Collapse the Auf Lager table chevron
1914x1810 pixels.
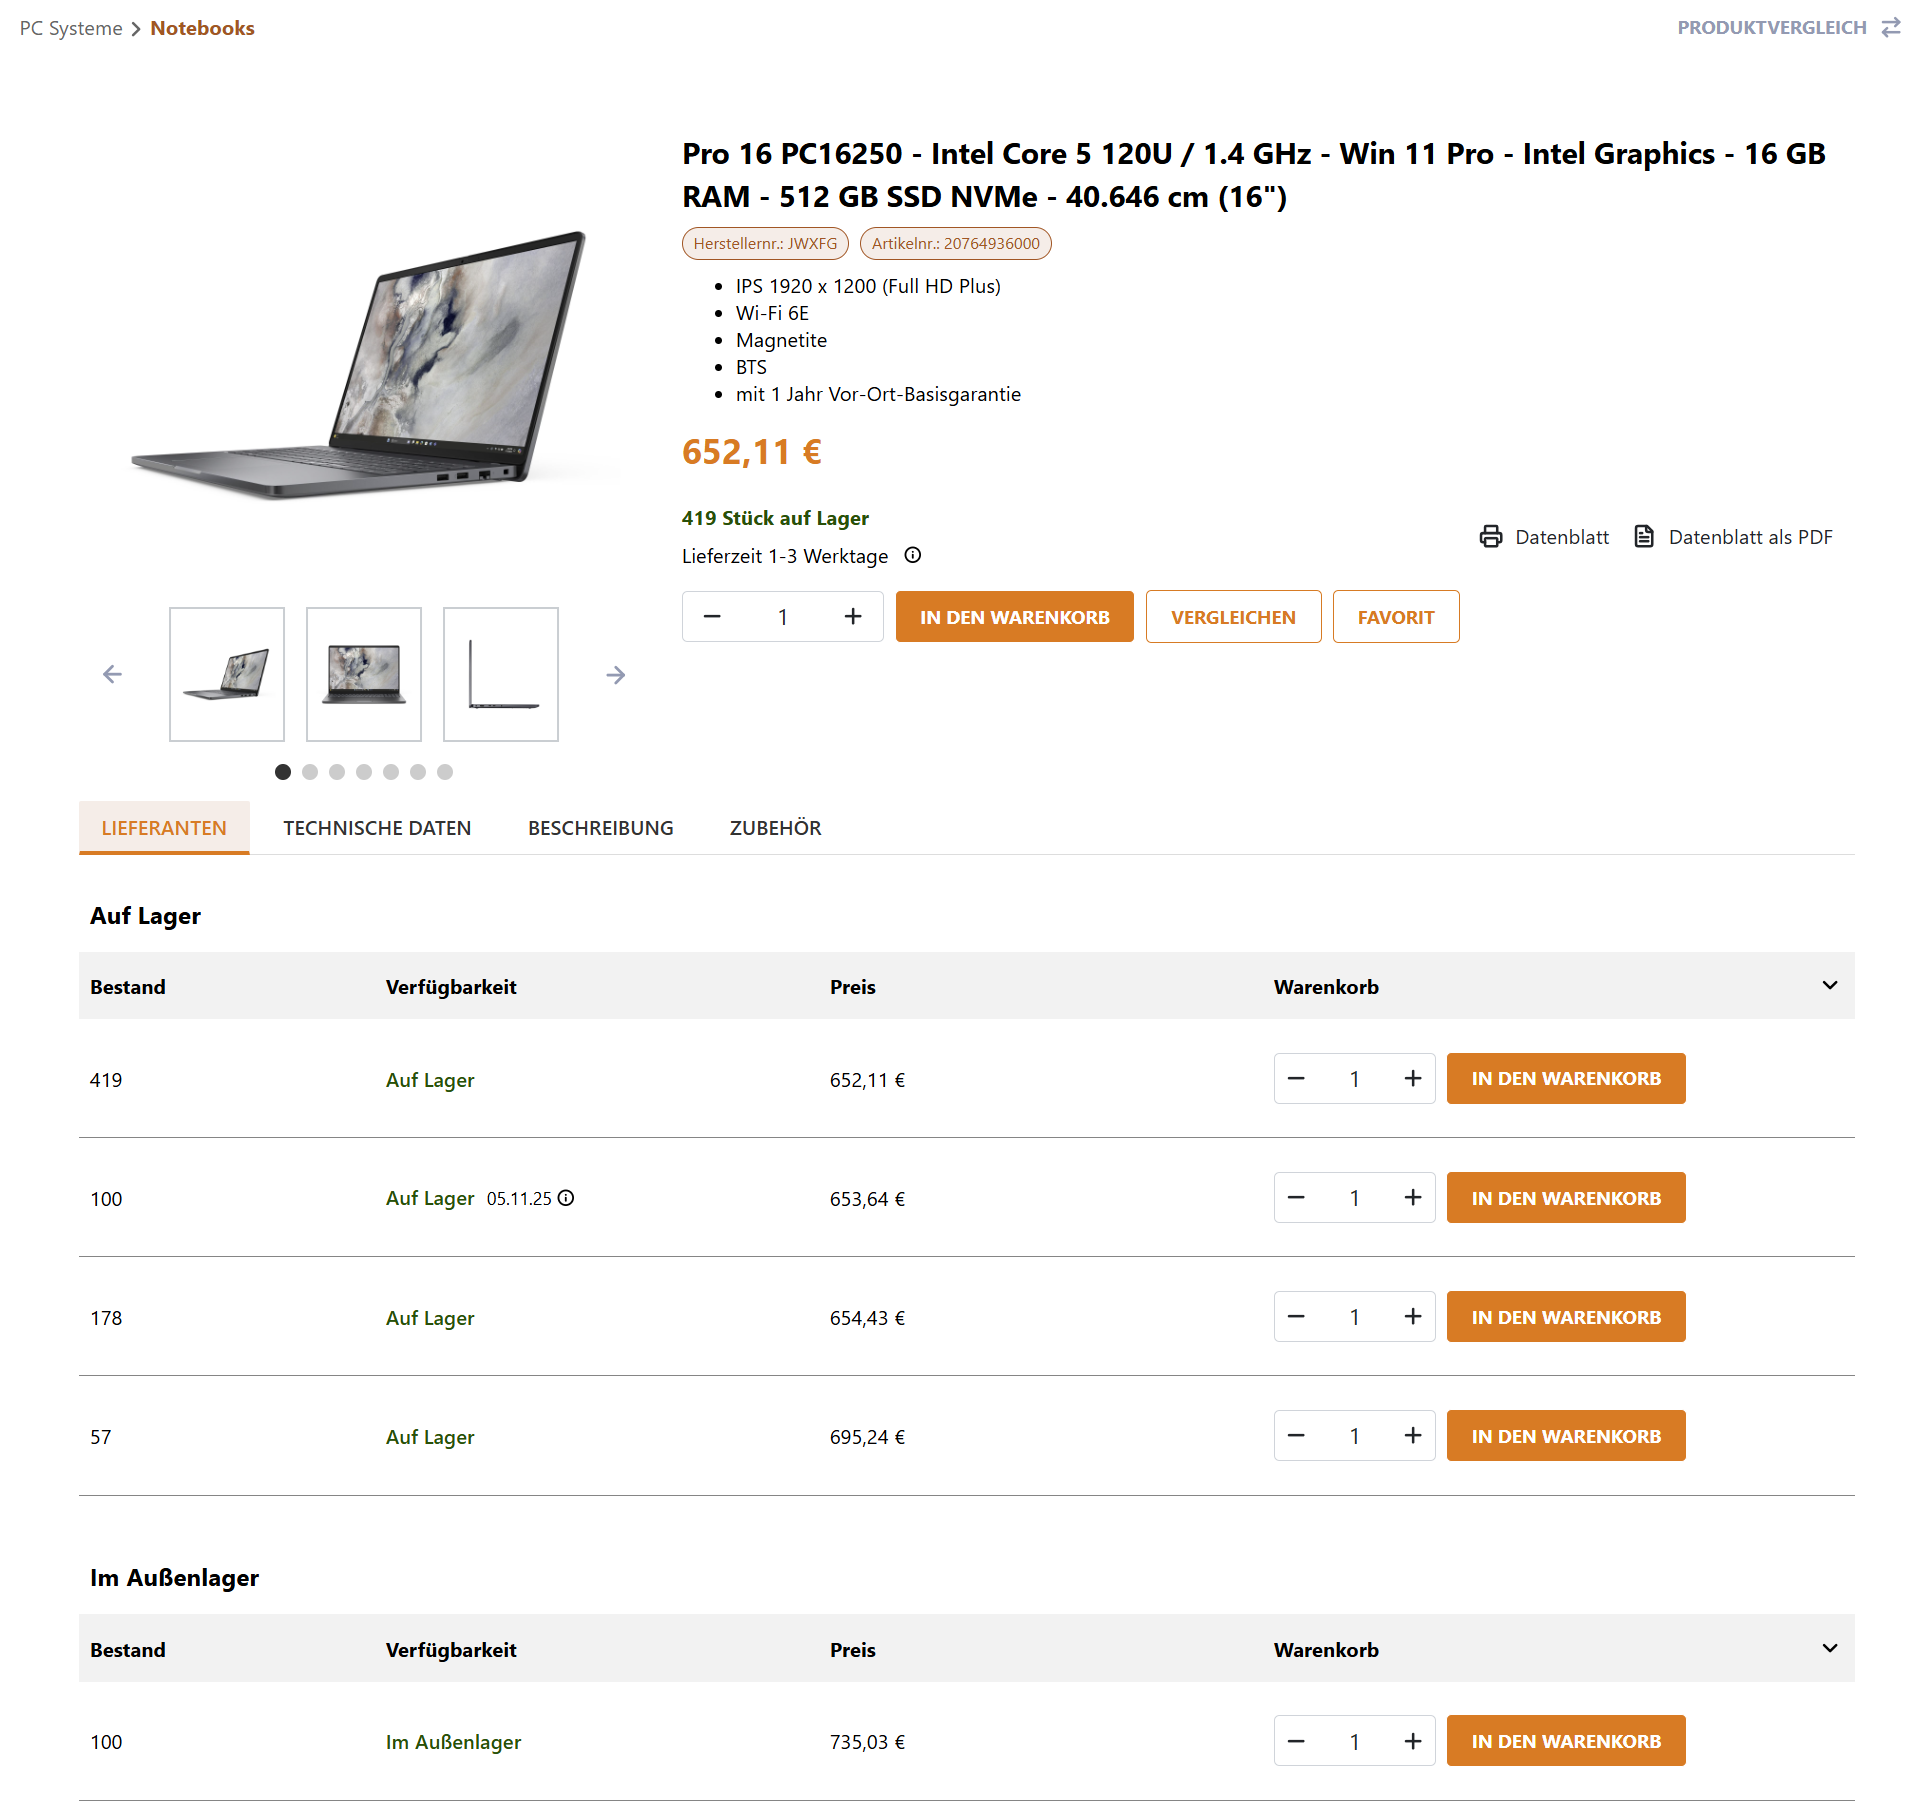pyautogui.click(x=1829, y=986)
